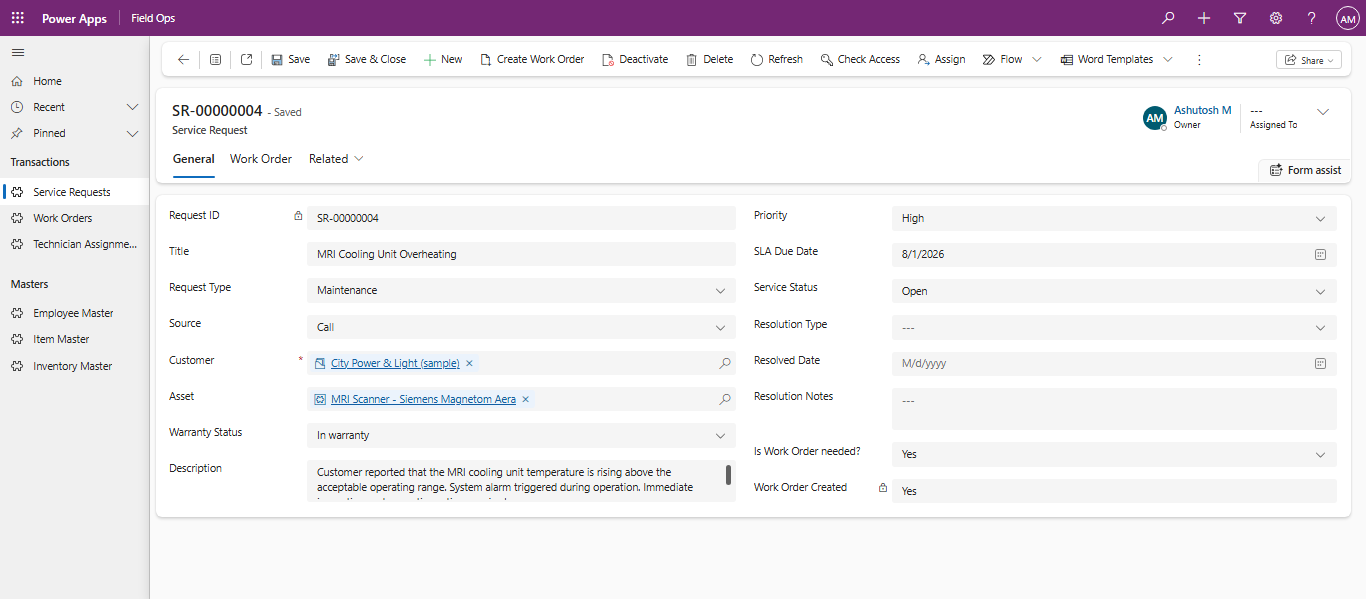Open Technician Assignments in sidebar

tap(74, 244)
